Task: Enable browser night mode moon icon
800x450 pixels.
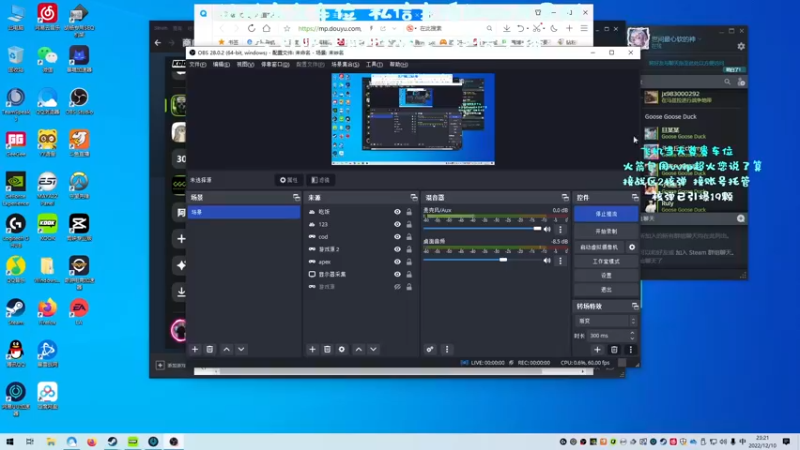Action: 554,29
